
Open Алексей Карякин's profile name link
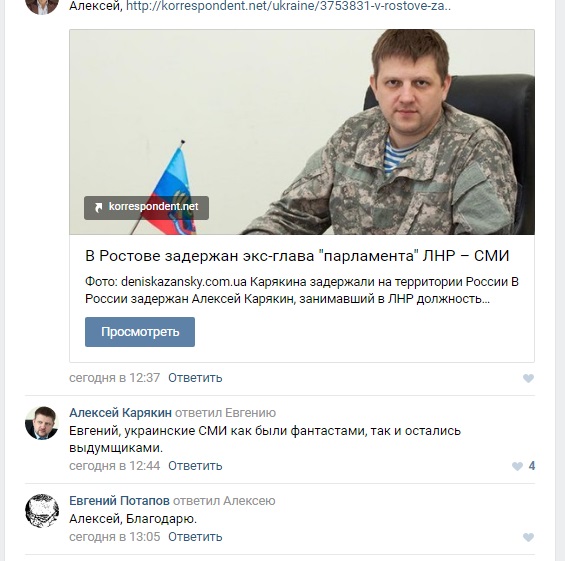click(x=120, y=413)
